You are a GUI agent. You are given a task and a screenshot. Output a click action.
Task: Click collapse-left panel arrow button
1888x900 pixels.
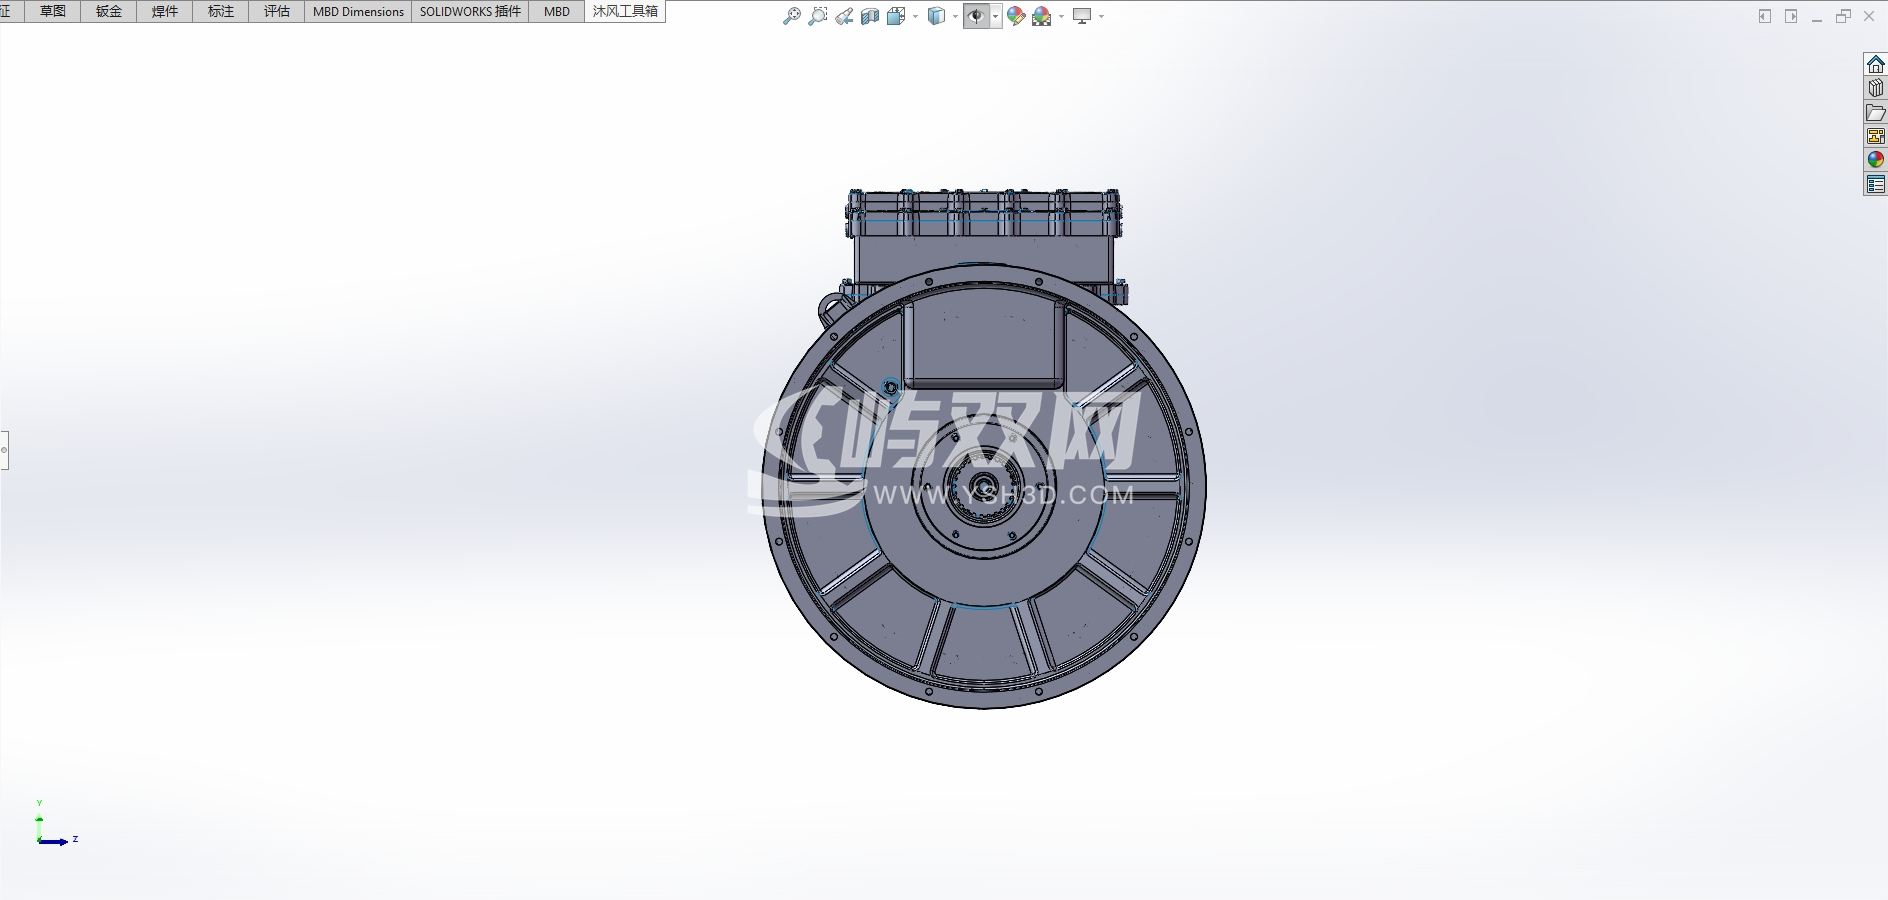pos(1765,16)
